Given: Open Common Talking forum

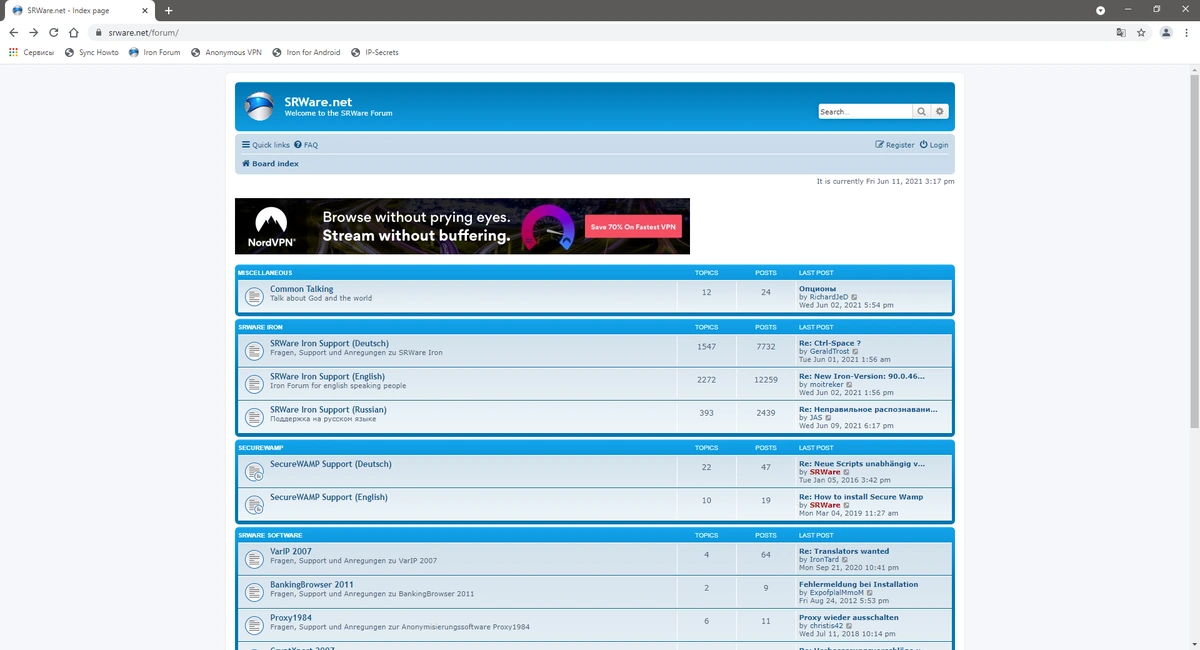Looking at the screenshot, I should pos(301,289).
